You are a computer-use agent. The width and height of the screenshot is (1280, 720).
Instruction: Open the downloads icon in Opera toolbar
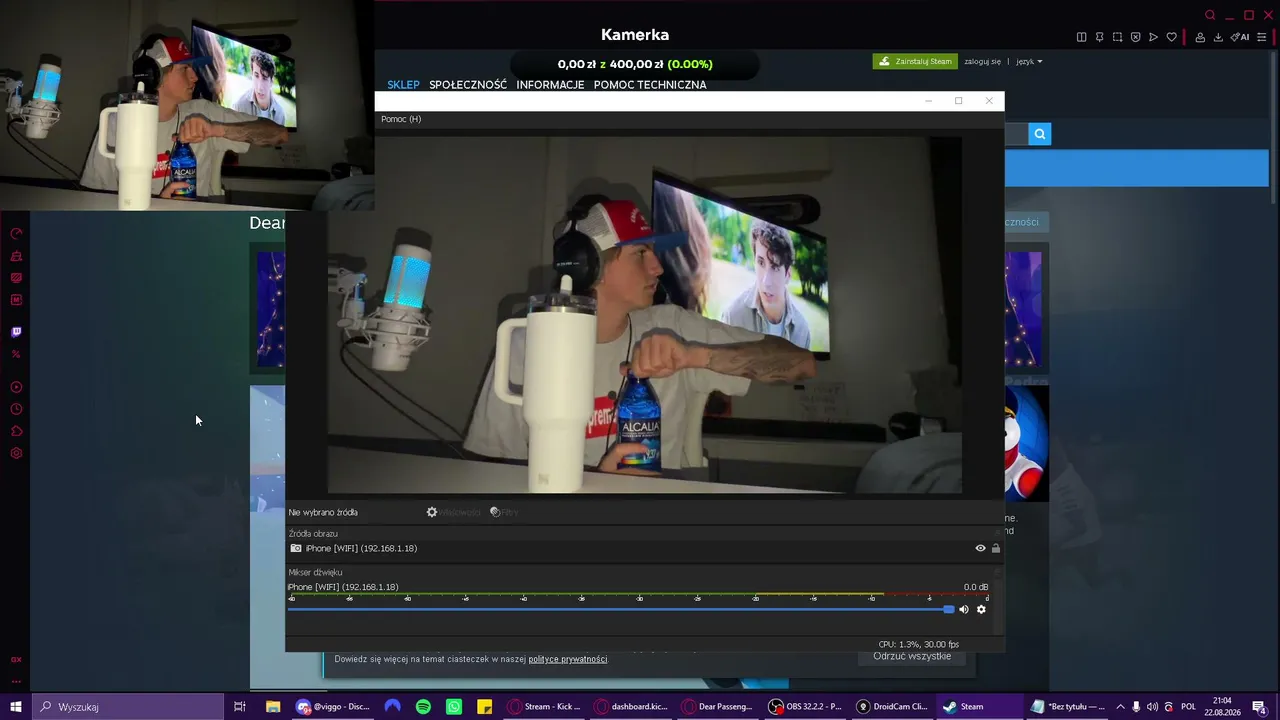[x=1218, y=37]
